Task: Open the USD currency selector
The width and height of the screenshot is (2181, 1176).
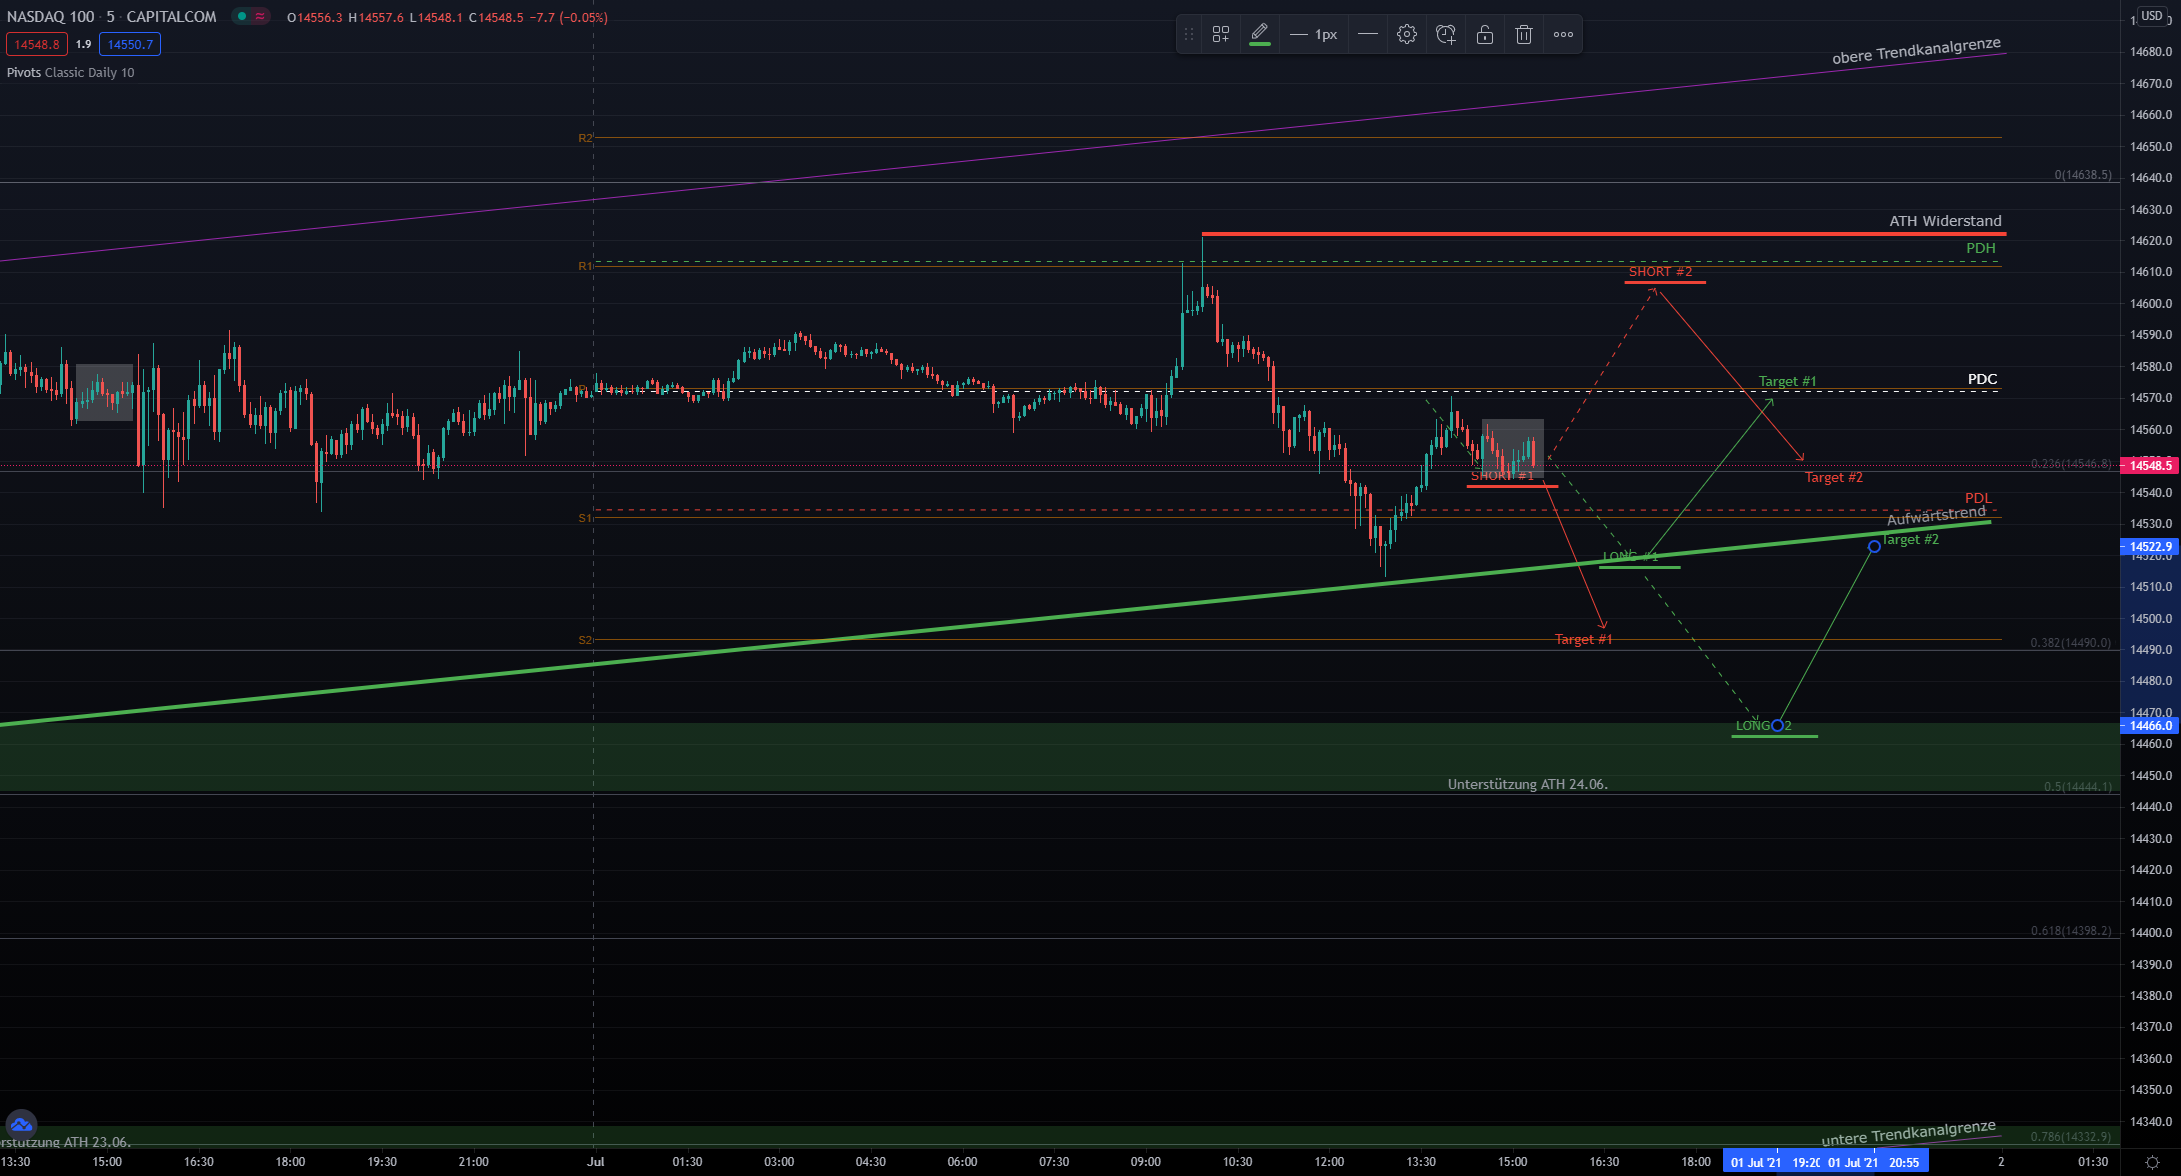Action: click(2151, 16)
